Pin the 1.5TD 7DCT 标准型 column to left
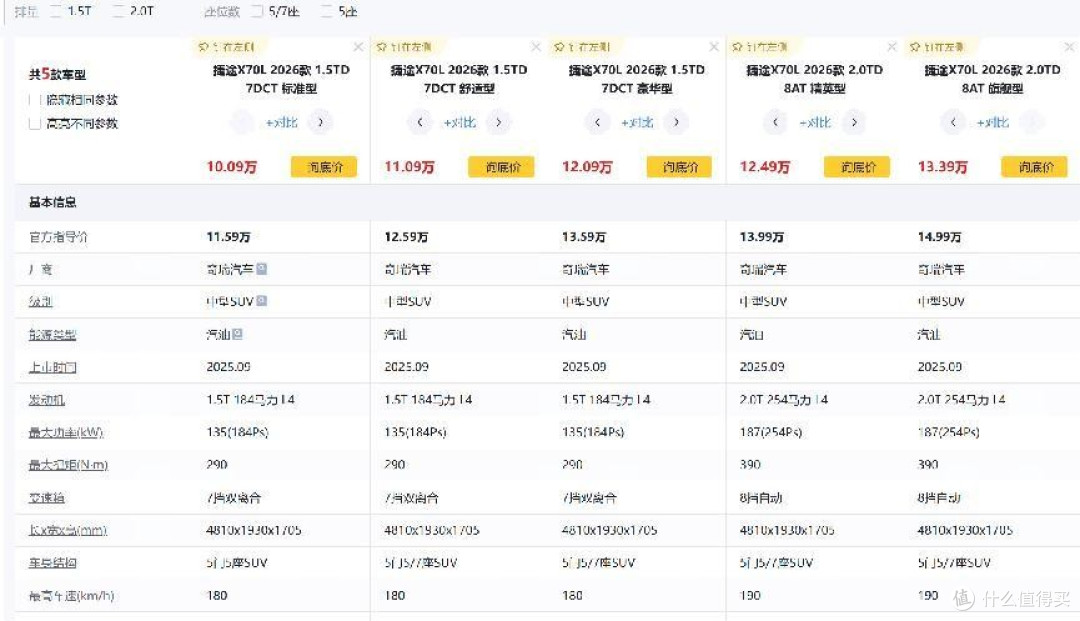 (226, 47)
